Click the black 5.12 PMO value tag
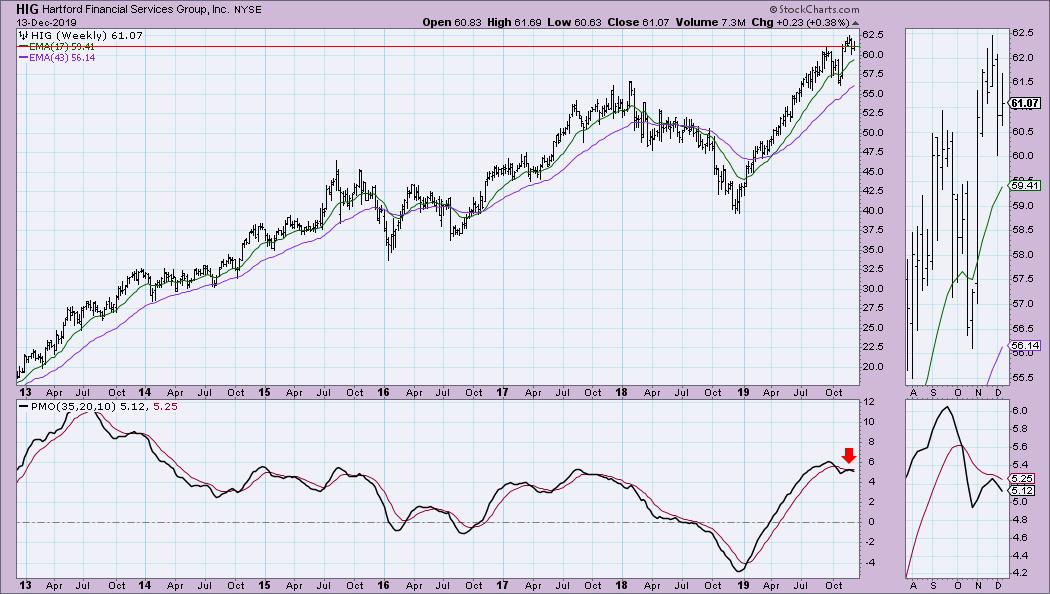Image resolution: width=1050 pixels, height=594 pixels. [x=1023, y=490]
